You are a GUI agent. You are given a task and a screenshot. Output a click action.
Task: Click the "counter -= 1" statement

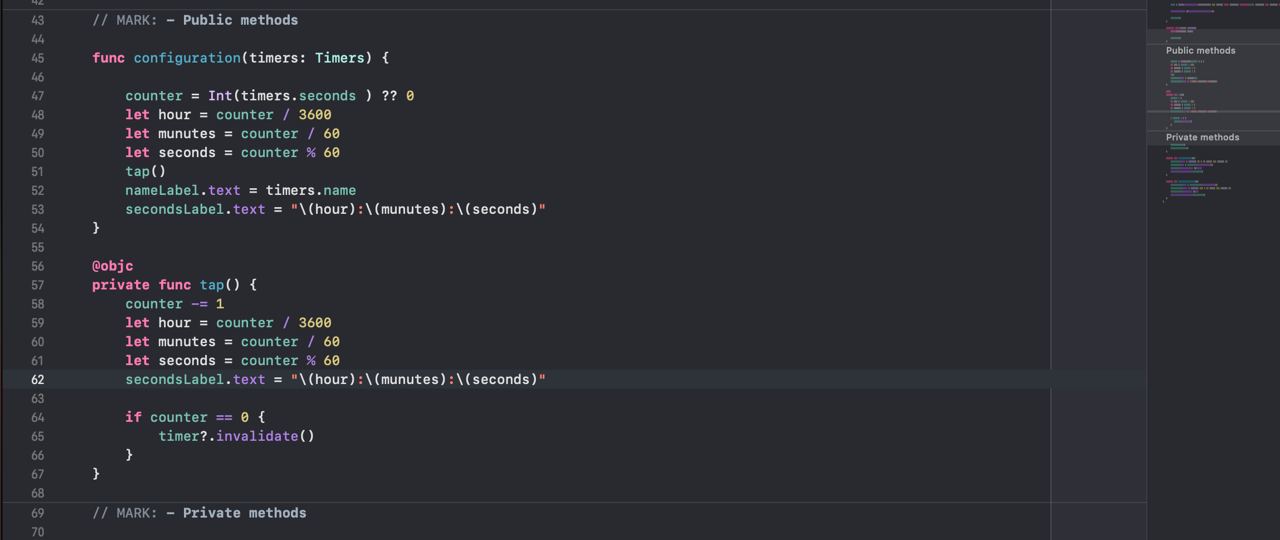click(x=174, y=304)
